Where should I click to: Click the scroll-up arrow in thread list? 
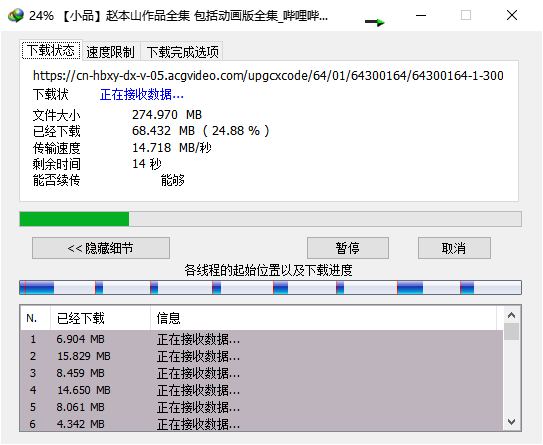coord(511,315)
